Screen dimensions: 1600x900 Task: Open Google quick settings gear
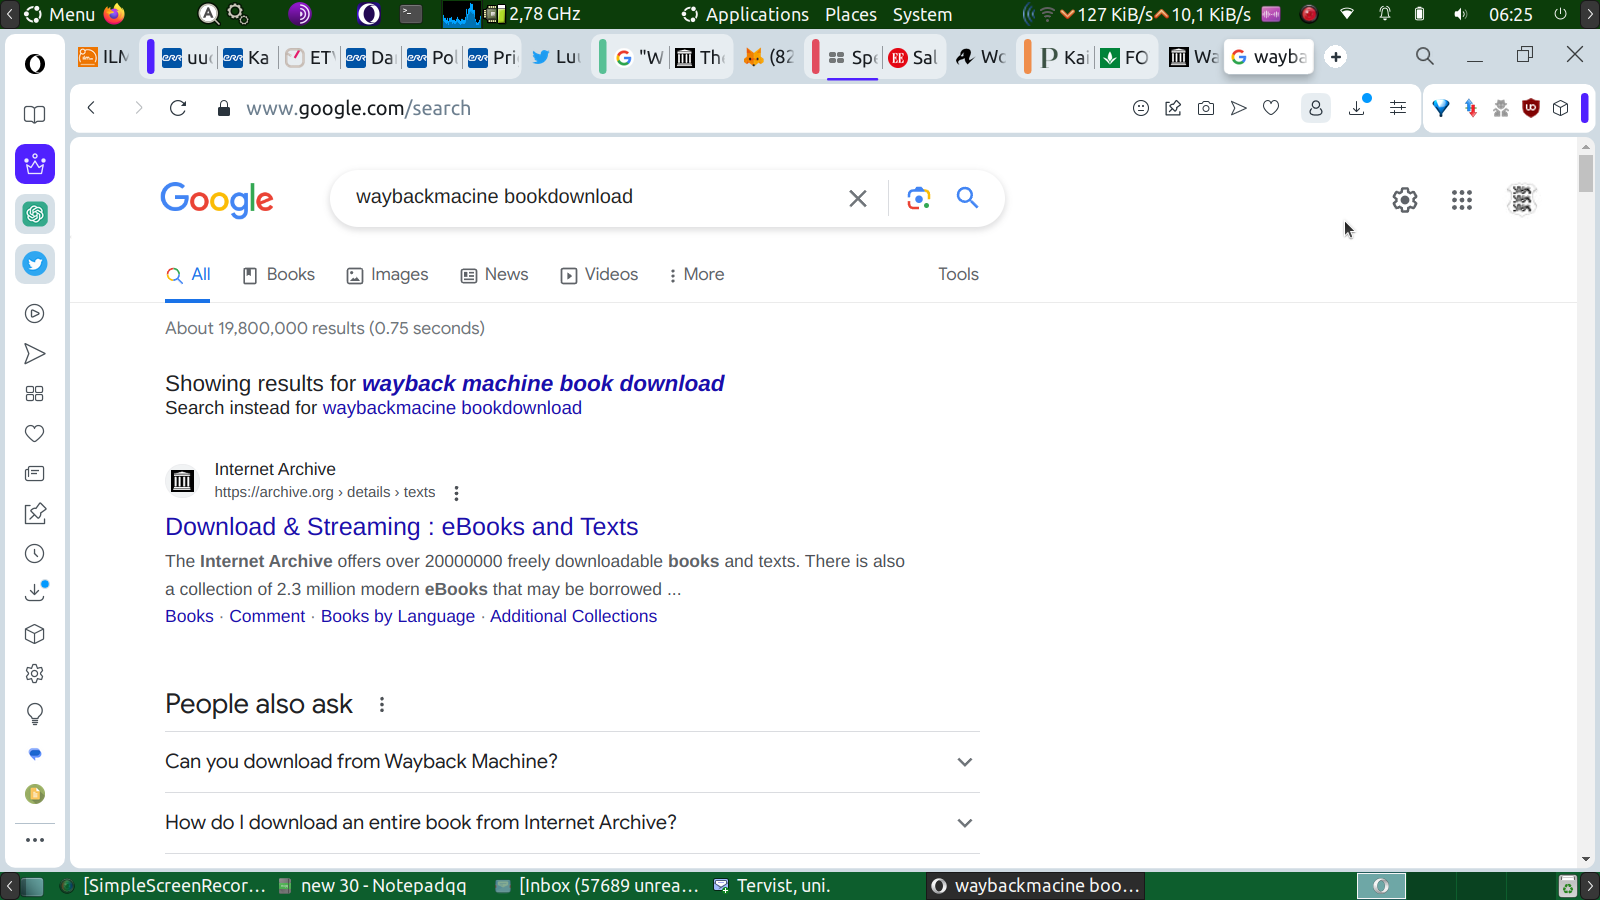pyautogui.click(x=1405, y=200)
